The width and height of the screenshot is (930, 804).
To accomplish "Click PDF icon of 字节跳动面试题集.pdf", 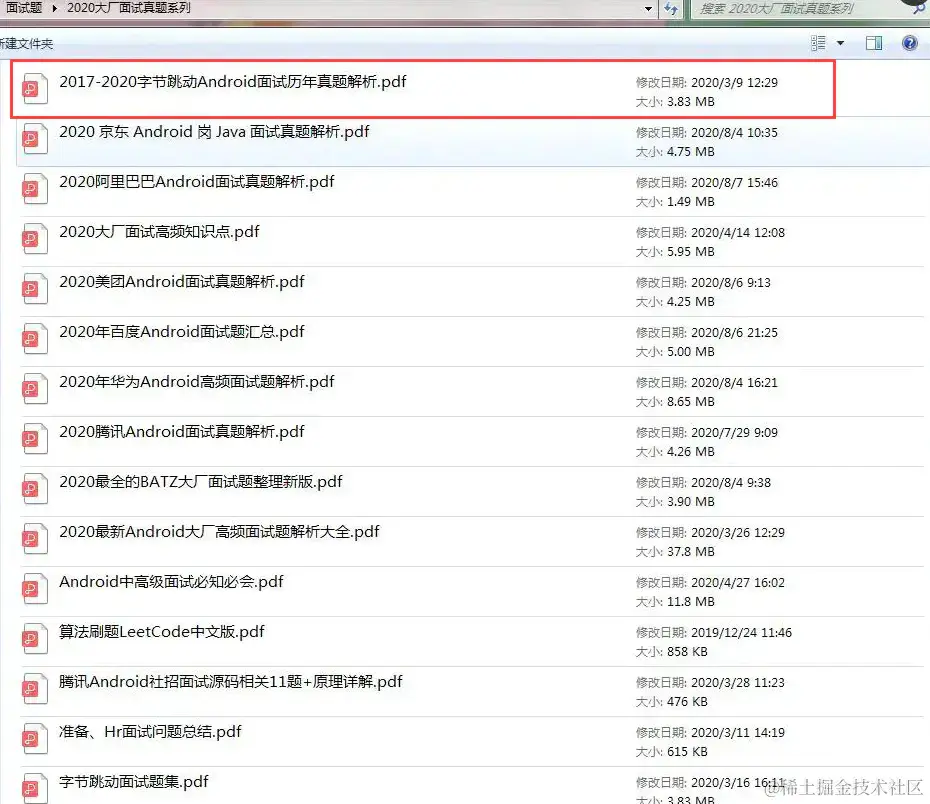I will 34,788.
